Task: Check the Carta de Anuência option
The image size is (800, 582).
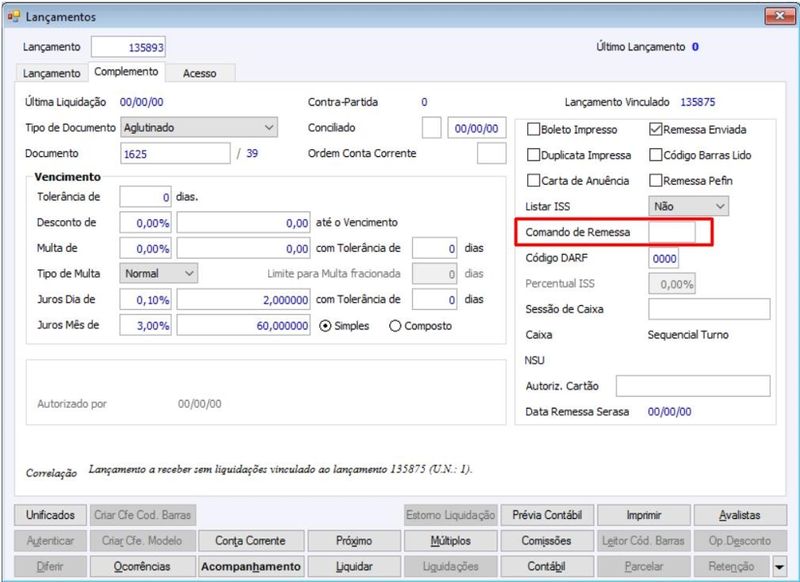Action: coord(533,180)
